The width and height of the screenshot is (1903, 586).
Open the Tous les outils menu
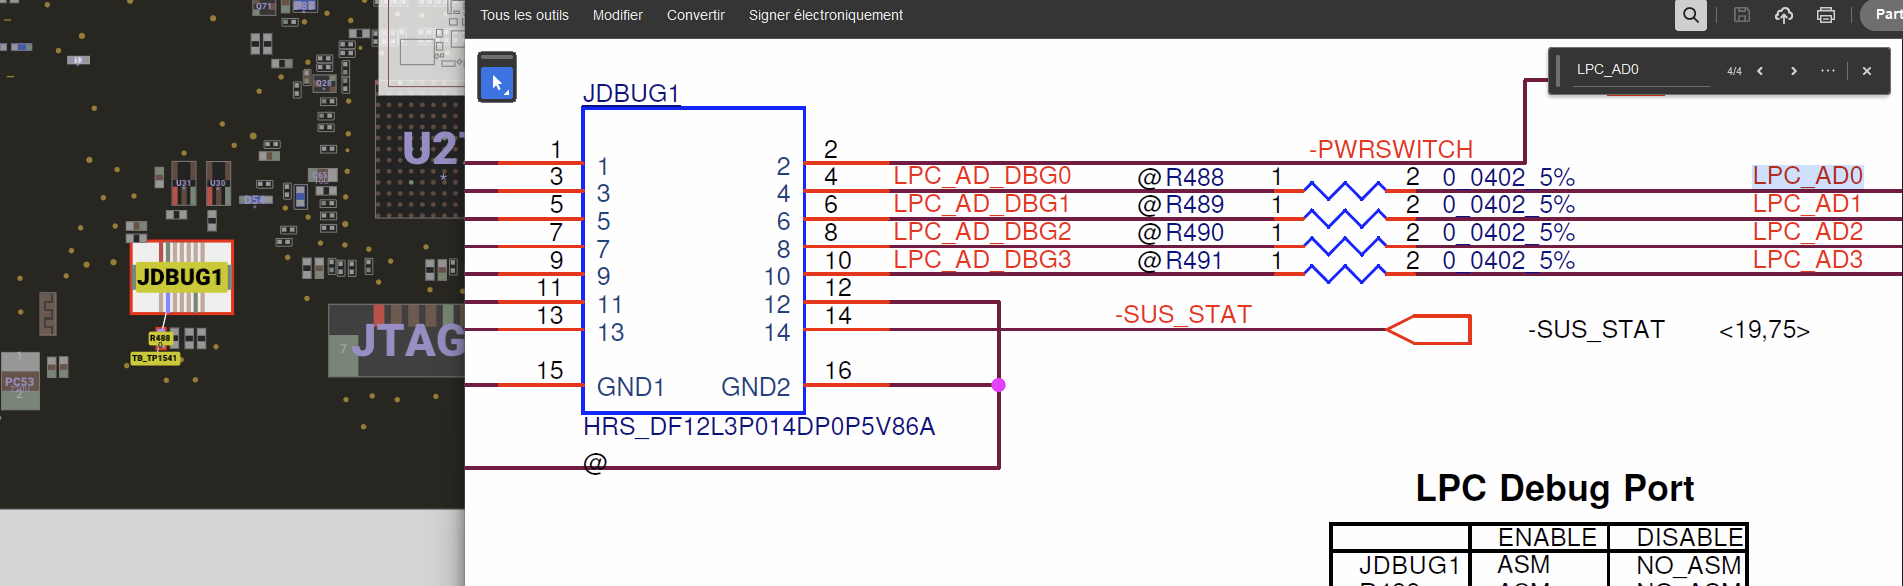524,15
